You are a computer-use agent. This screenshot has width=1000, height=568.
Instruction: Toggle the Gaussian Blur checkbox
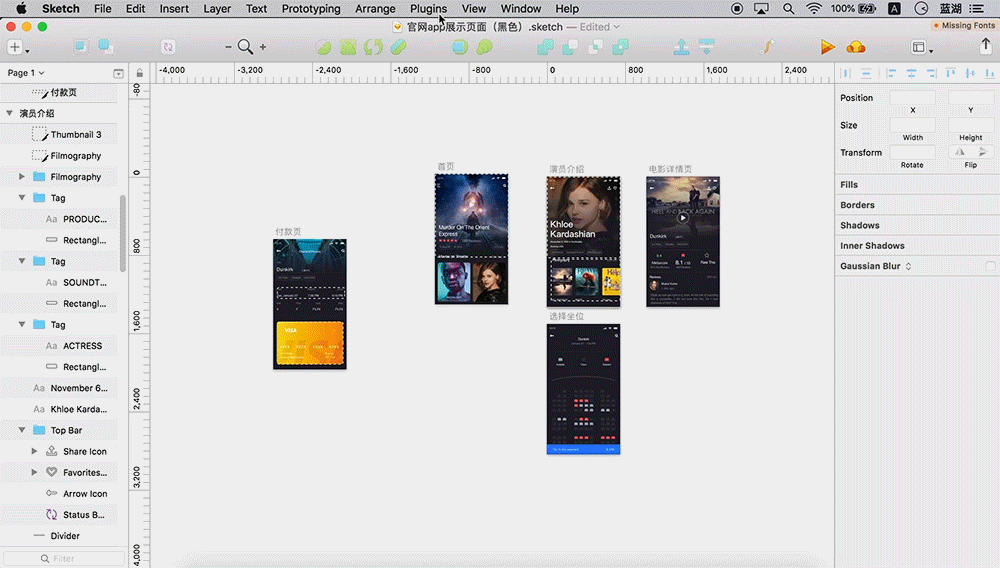[x=990, y=266]
